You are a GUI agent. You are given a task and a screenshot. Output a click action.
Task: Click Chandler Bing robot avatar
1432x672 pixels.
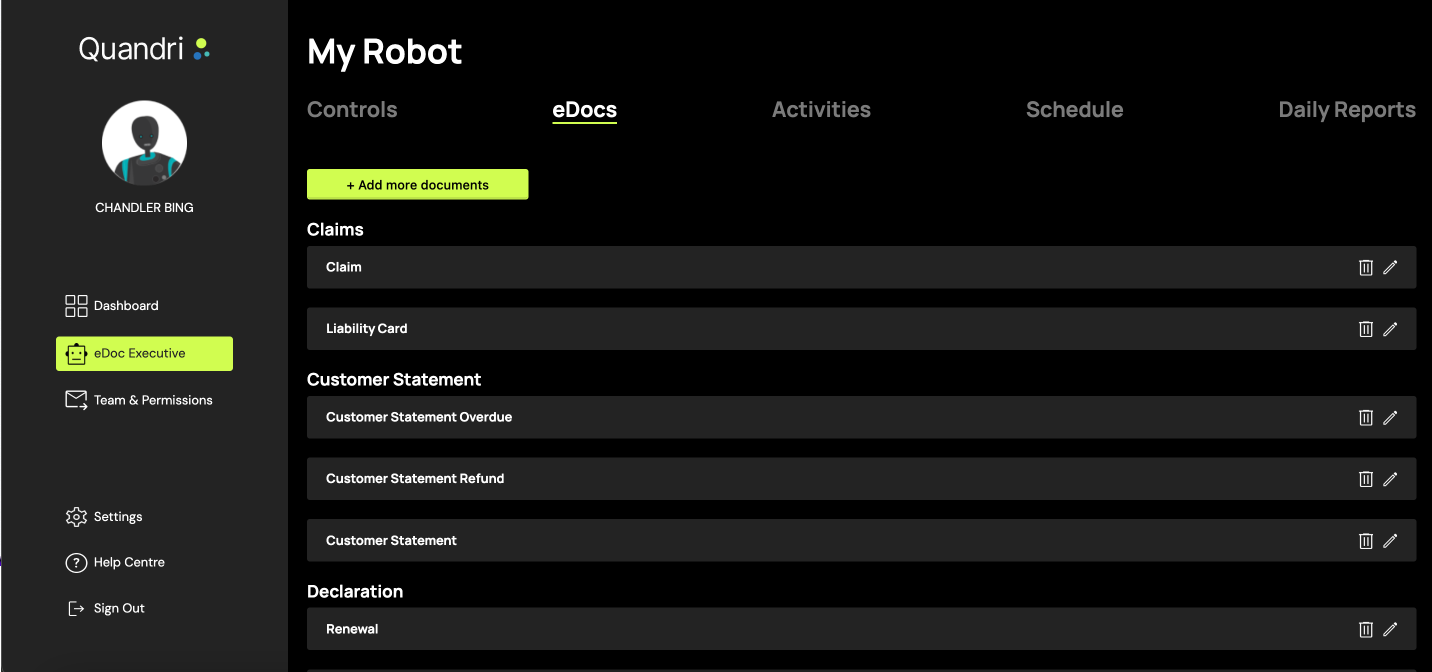[x=144, y=143]
